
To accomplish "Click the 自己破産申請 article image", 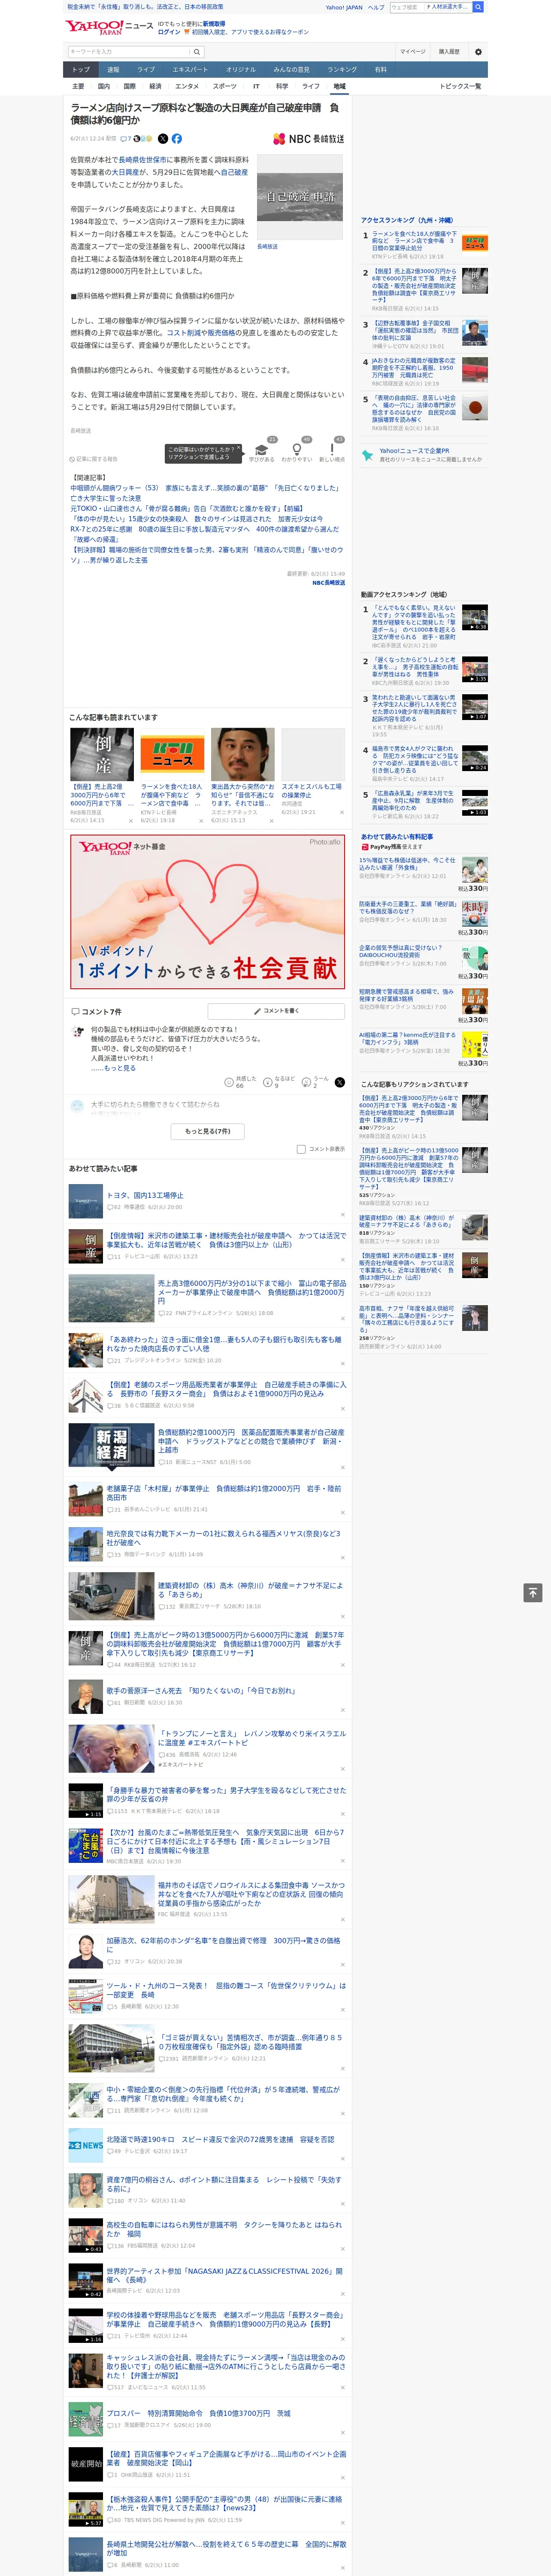I will [300, 196].
